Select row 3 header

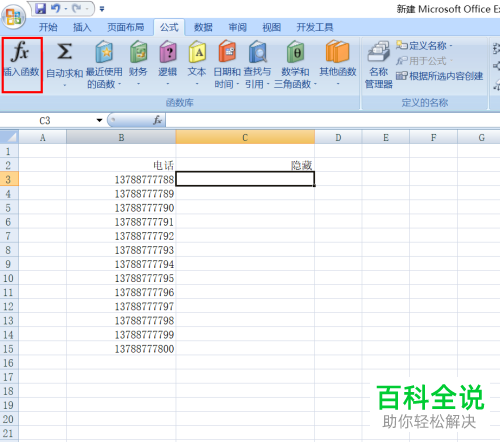pos(9,179)
